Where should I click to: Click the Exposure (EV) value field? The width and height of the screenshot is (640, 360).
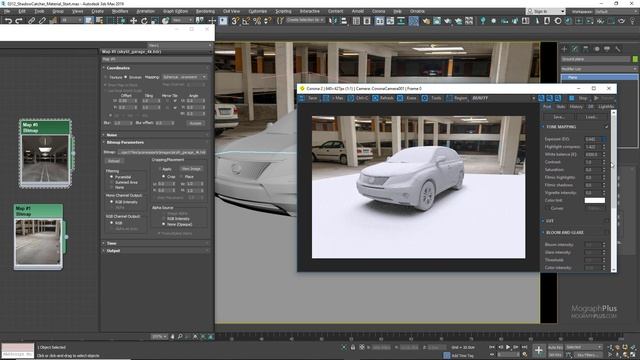(592, 139)
